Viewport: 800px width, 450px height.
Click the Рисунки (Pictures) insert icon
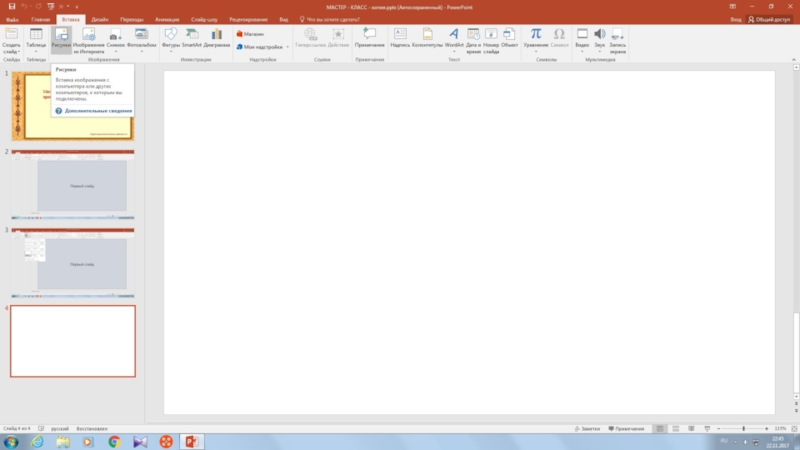[x=62, y=39]
